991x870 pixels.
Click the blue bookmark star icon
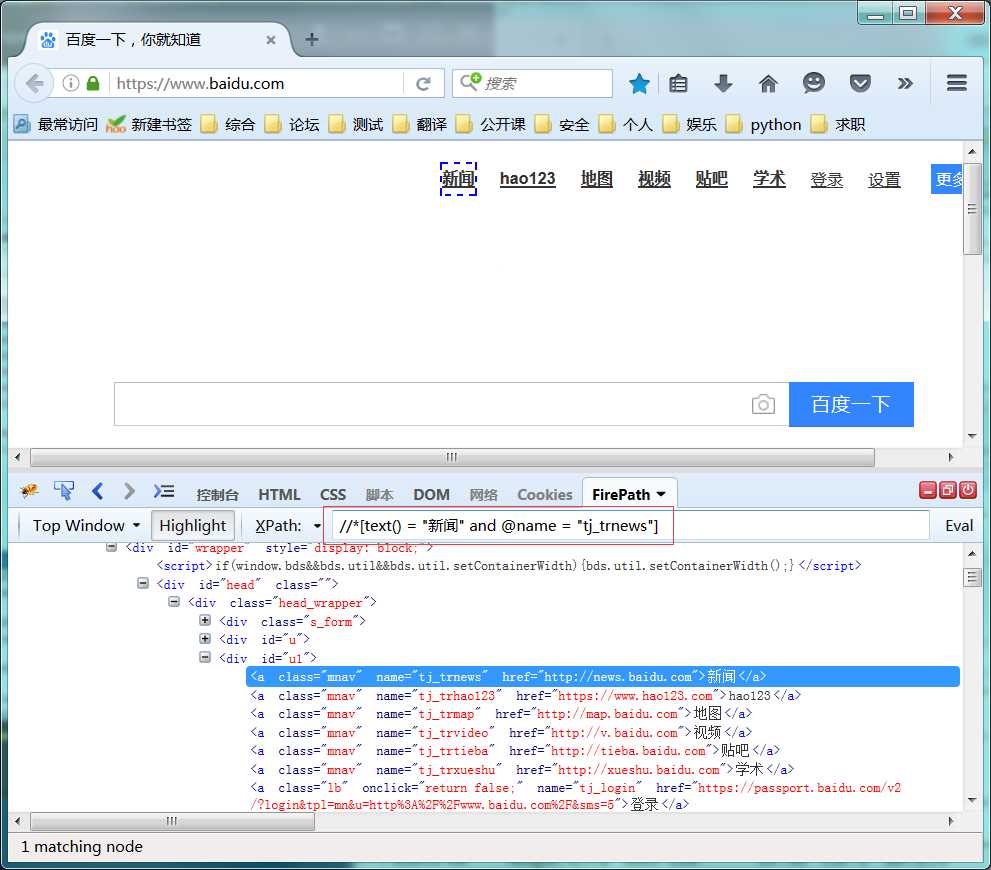pos(639,83)
